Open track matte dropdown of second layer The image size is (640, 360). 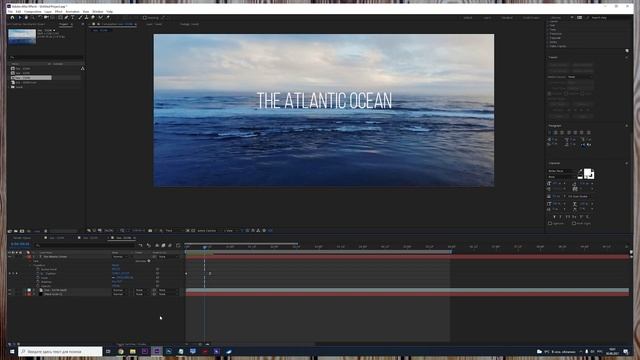pos(142,290)
